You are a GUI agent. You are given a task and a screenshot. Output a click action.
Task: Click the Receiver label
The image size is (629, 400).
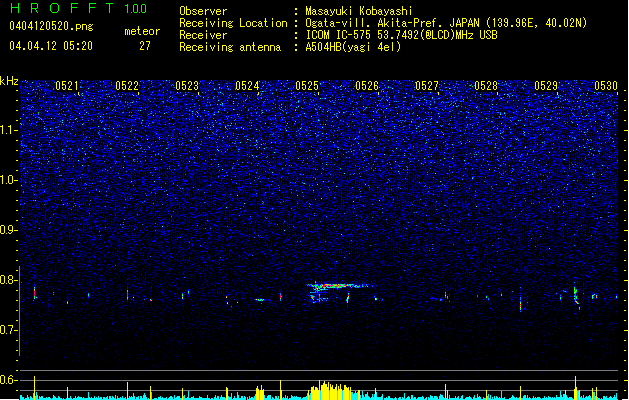coord(203,35)
